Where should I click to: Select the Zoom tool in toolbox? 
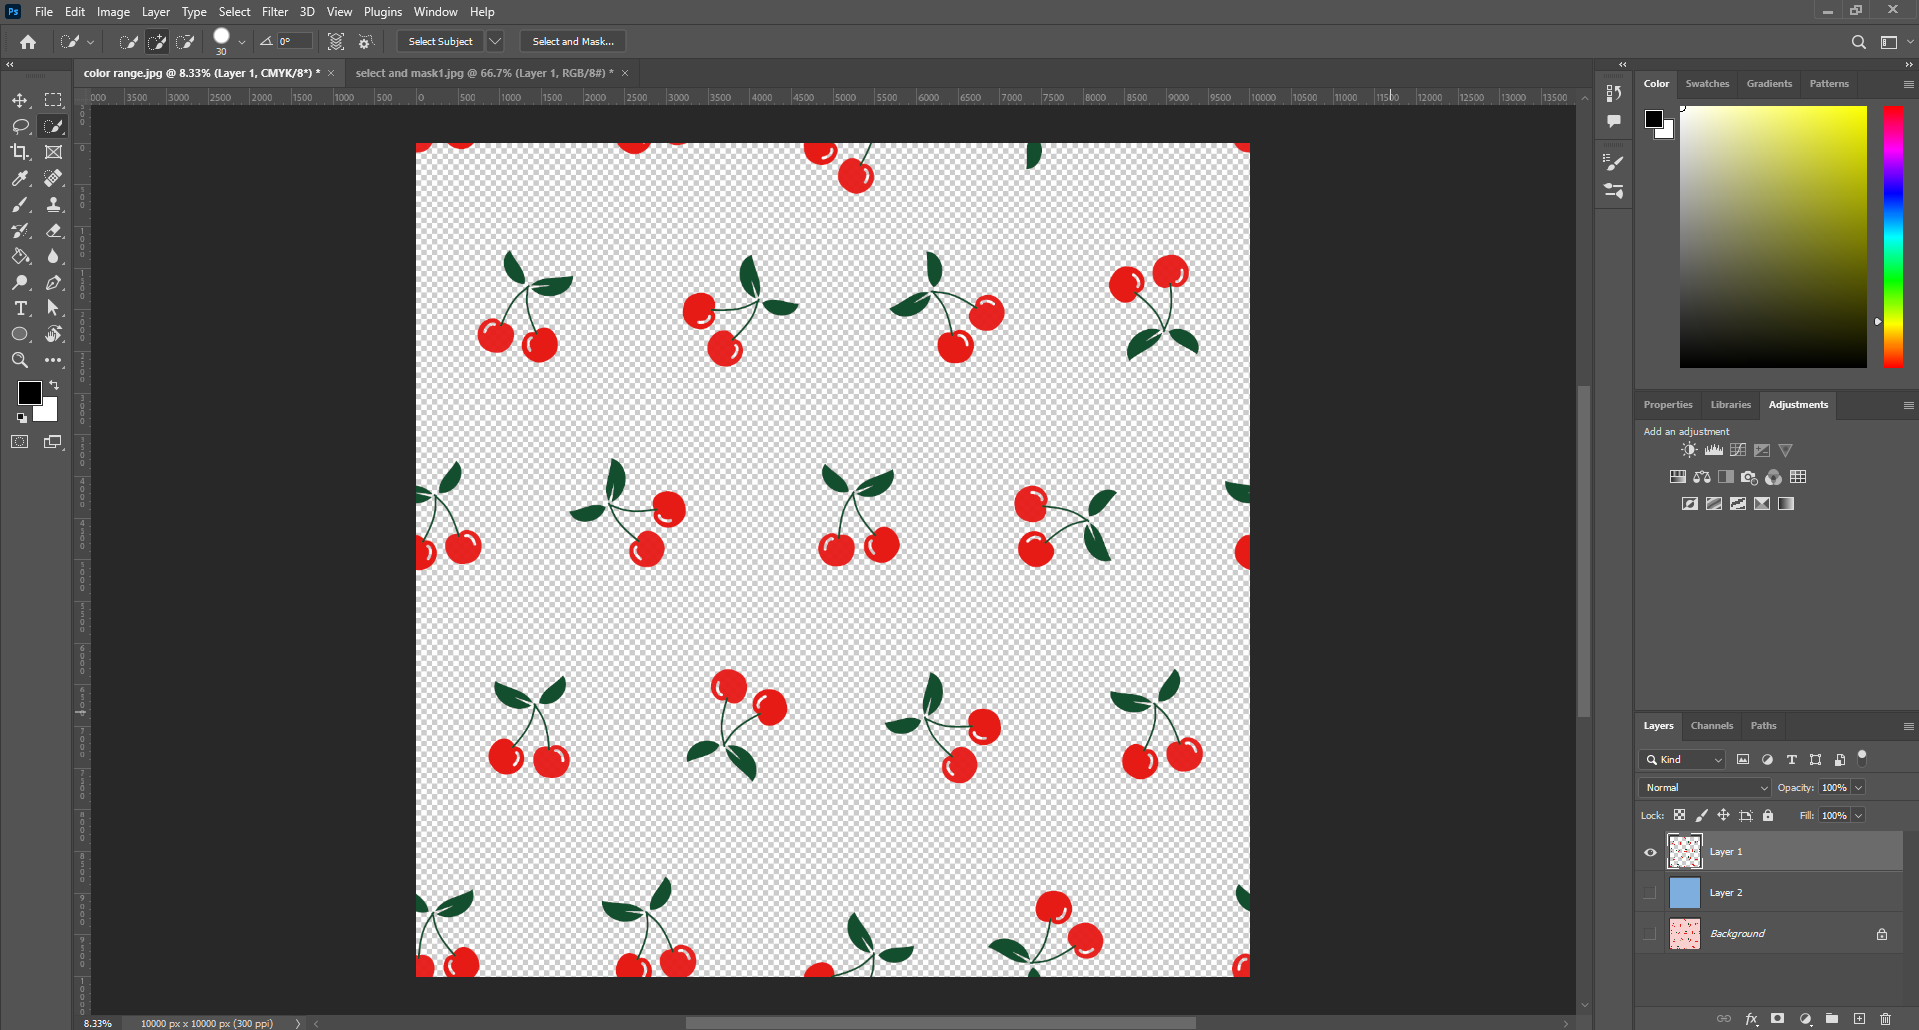tap(20, 360)
